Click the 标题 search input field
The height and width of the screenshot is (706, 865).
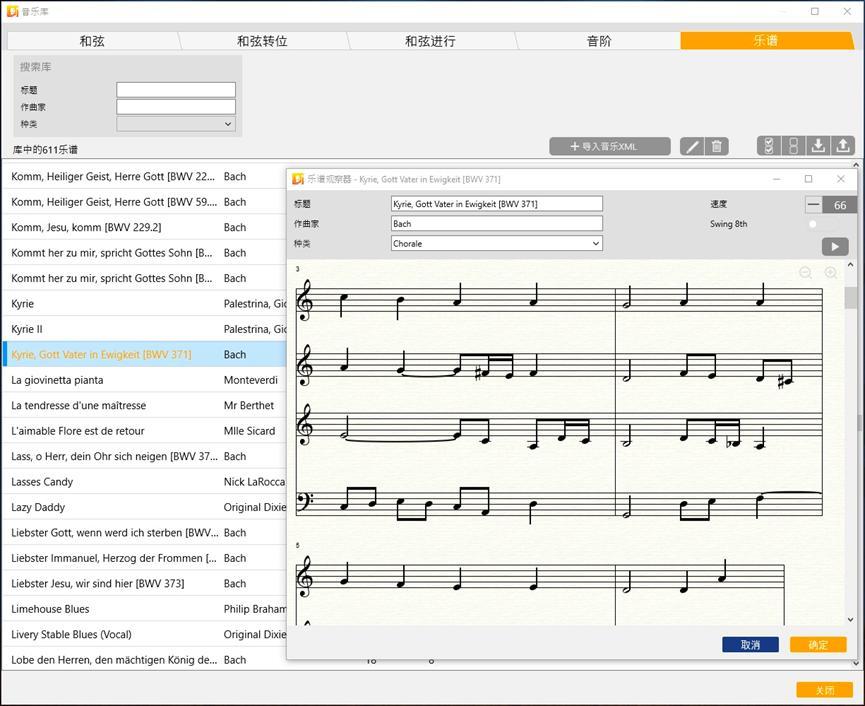[x=176, y=90]
